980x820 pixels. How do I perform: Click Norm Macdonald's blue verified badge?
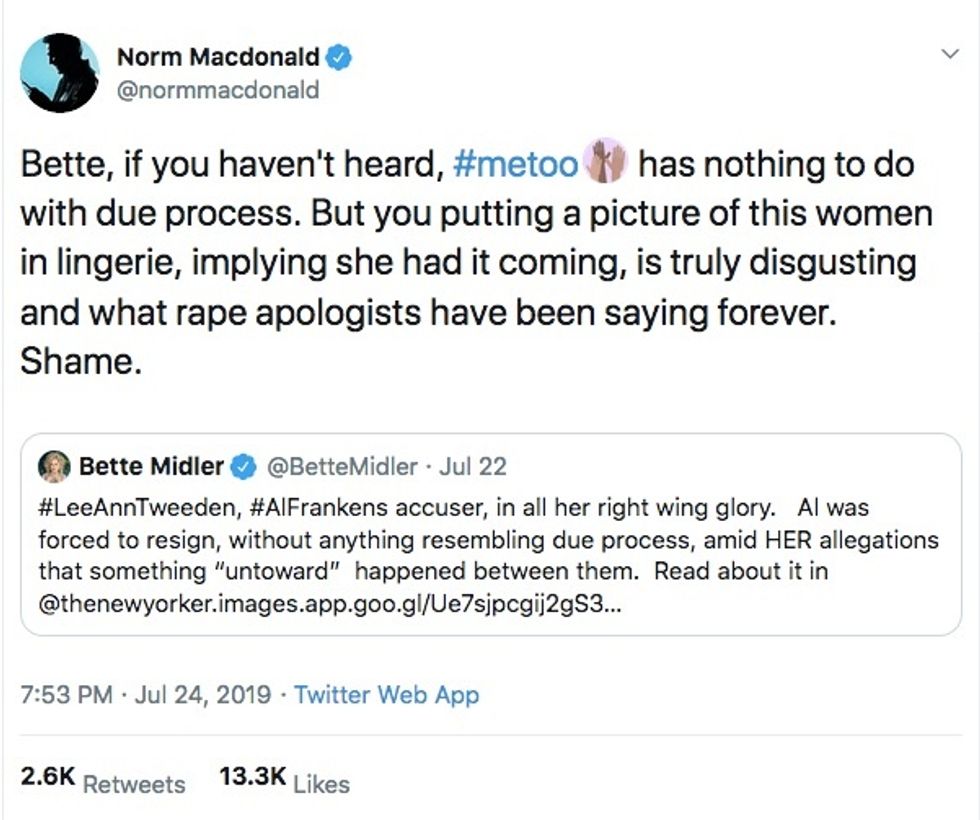(x=341, y=58)
